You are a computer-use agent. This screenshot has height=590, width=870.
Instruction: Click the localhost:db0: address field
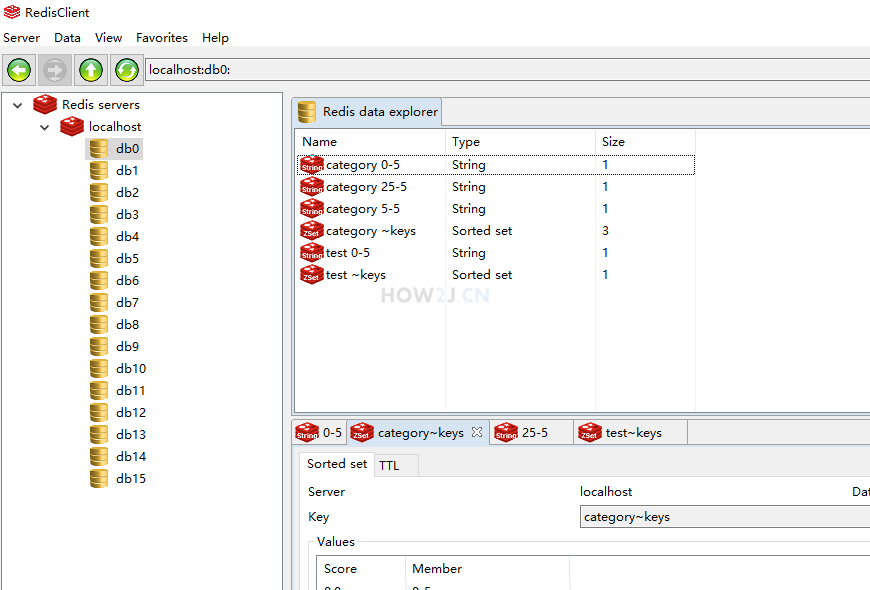[x=507, y=70]
